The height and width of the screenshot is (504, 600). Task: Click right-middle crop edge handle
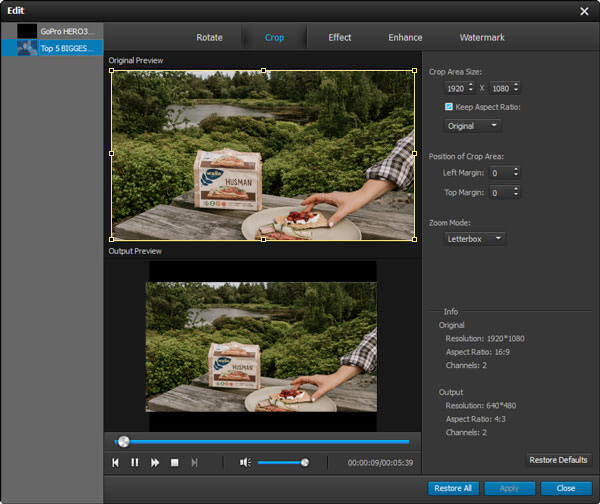[414, 153]
